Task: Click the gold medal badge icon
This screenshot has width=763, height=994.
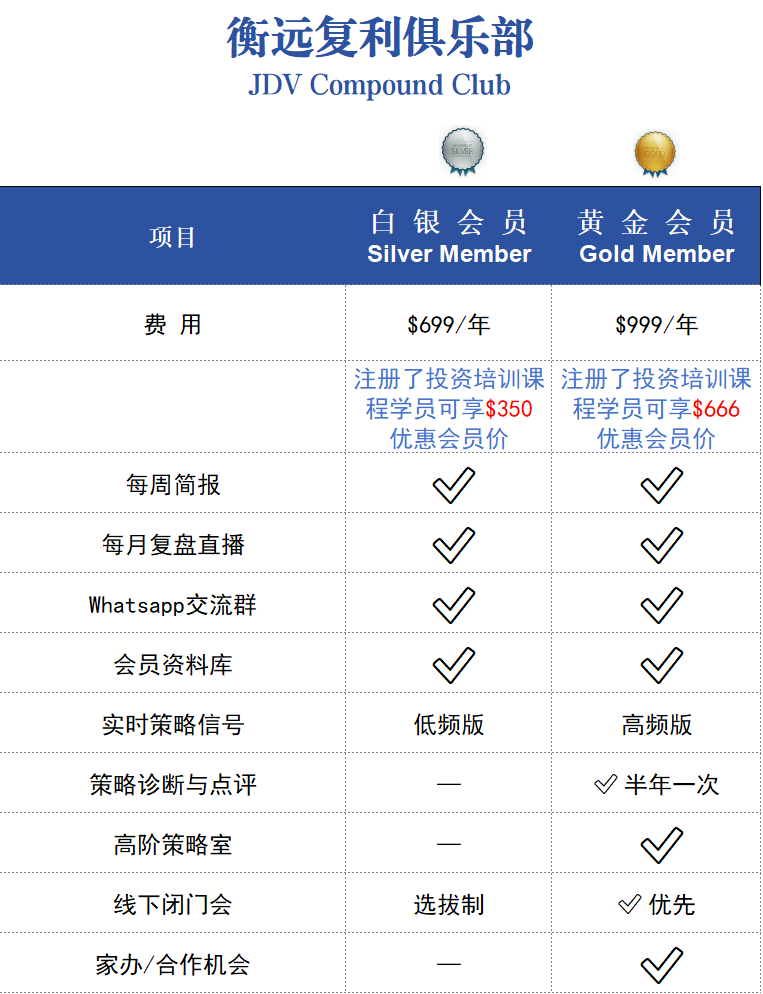Action: coord(655,153)
